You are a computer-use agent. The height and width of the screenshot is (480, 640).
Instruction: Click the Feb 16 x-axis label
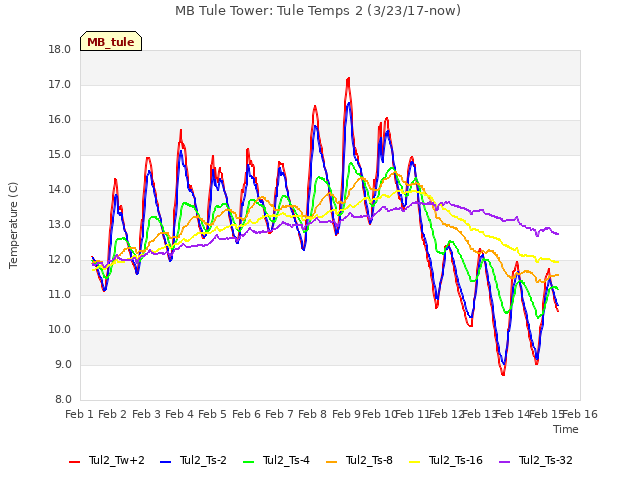click(580, 415)
